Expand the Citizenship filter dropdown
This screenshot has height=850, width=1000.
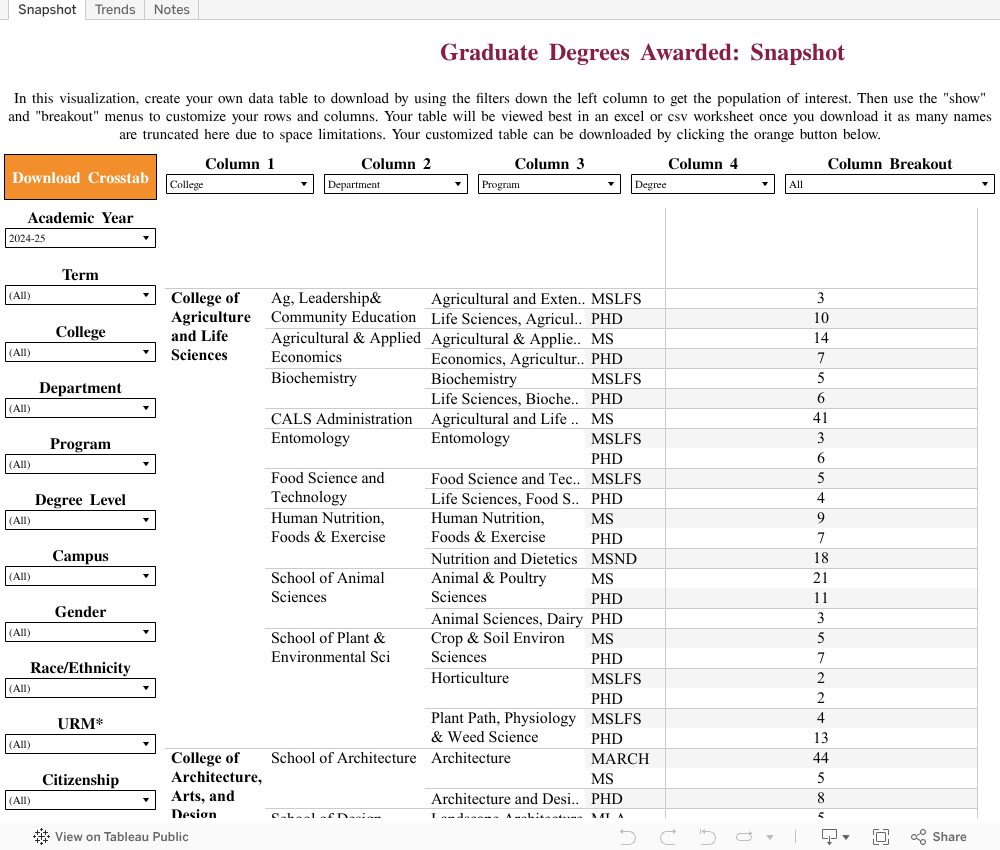[80, 800]
